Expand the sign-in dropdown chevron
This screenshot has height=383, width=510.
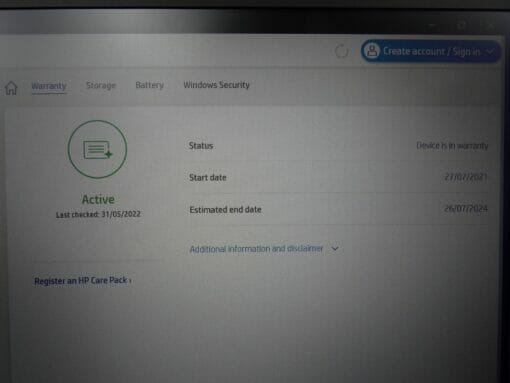pyautogui.click(x=490, y=51)
